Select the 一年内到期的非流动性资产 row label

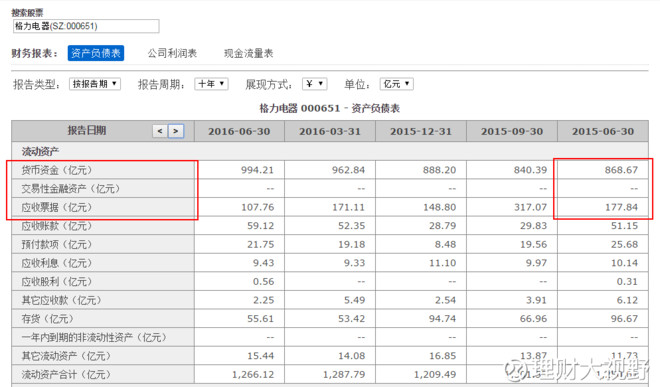(94, 337)
